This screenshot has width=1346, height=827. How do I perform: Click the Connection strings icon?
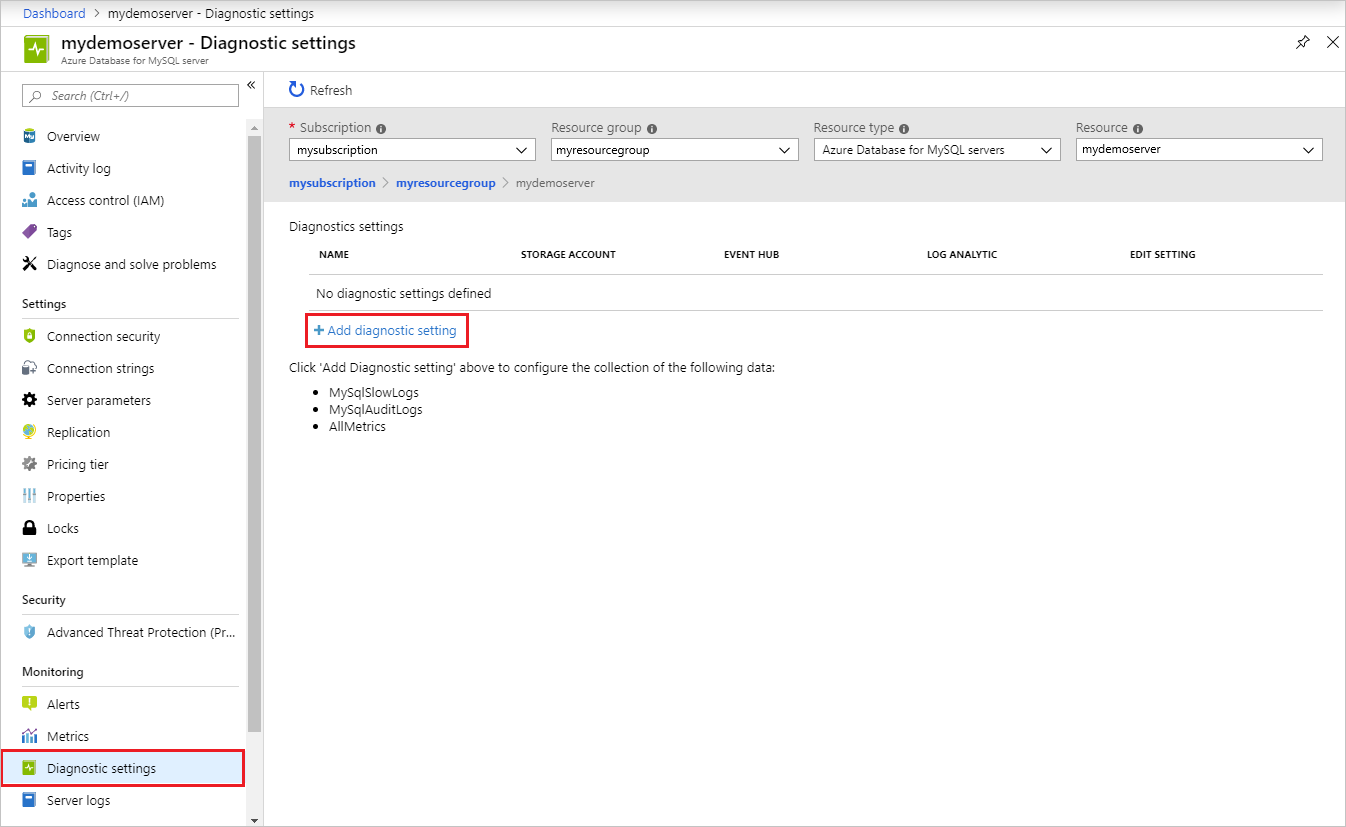[30, 369]
